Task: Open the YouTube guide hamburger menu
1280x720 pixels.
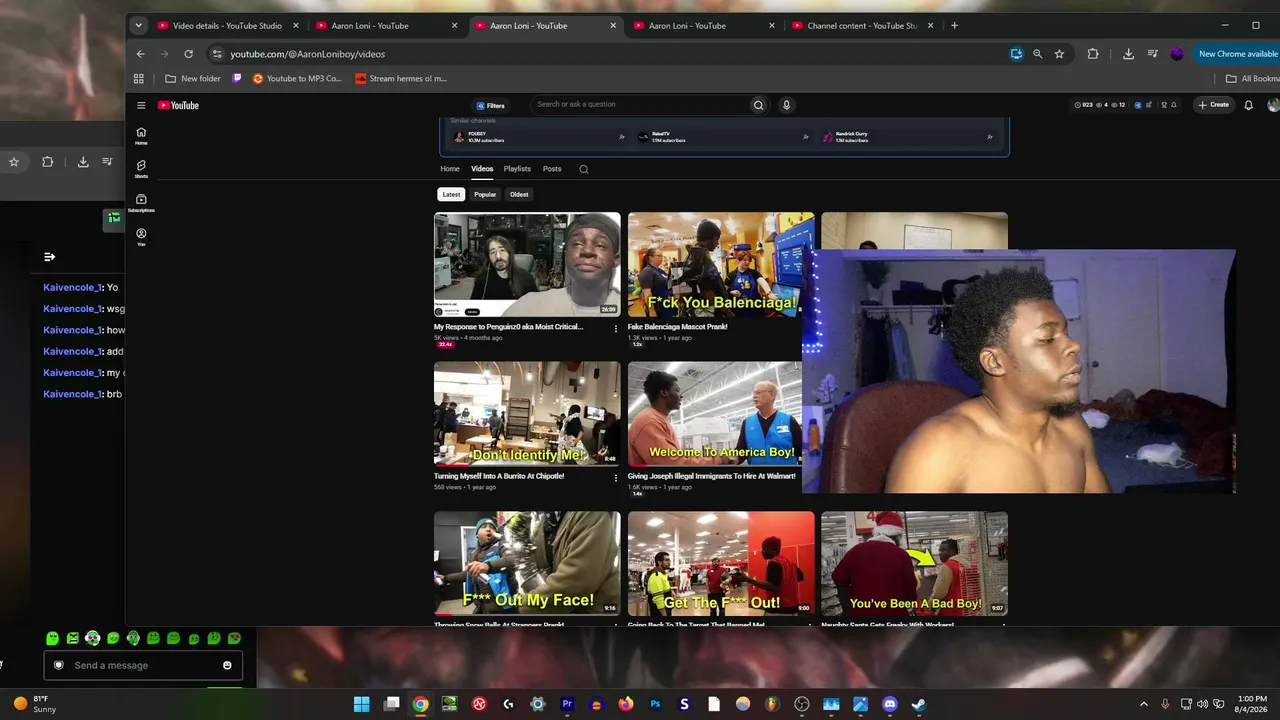Action: (x=141, y=105)
